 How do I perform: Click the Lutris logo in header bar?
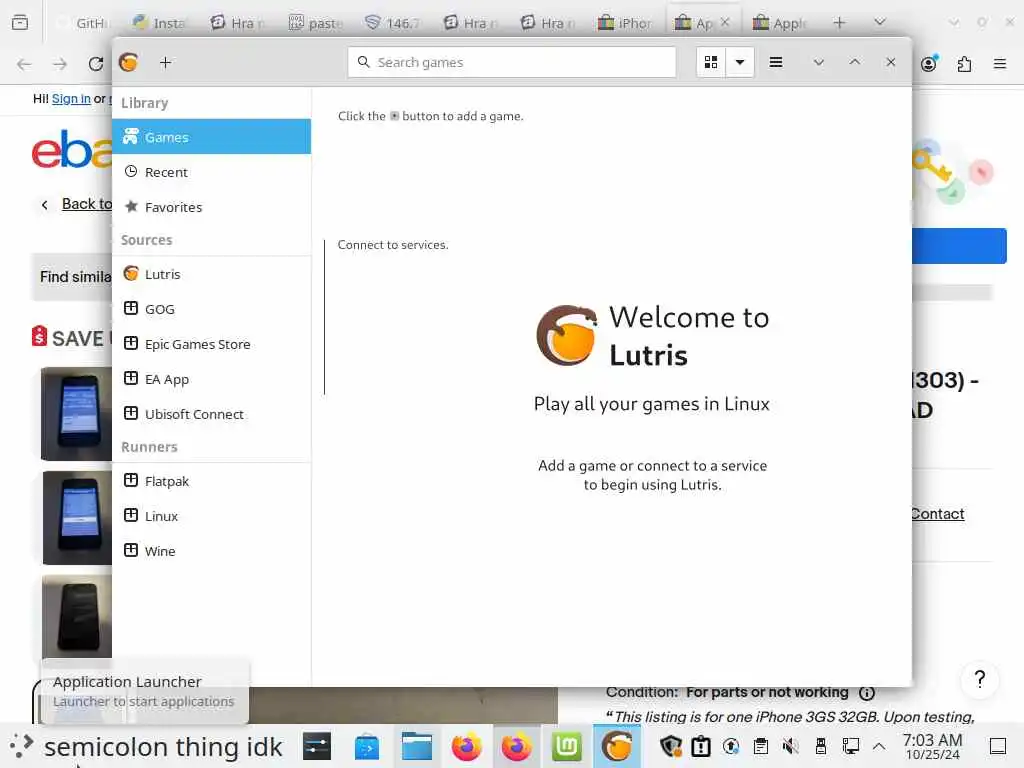click(129, 62)
